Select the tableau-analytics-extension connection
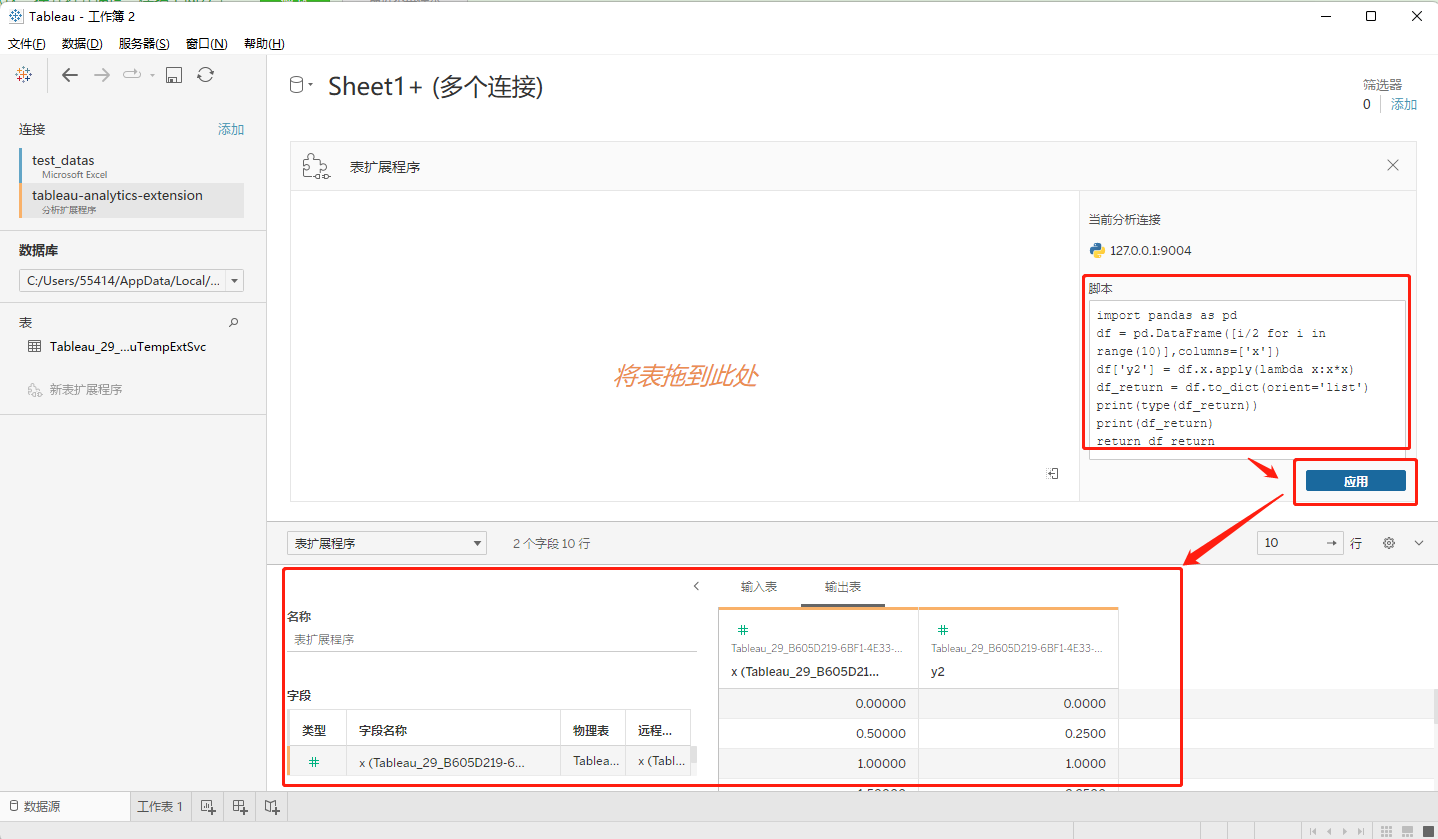1438x839 pixels. pyautogui.click(x=131, y=200)
